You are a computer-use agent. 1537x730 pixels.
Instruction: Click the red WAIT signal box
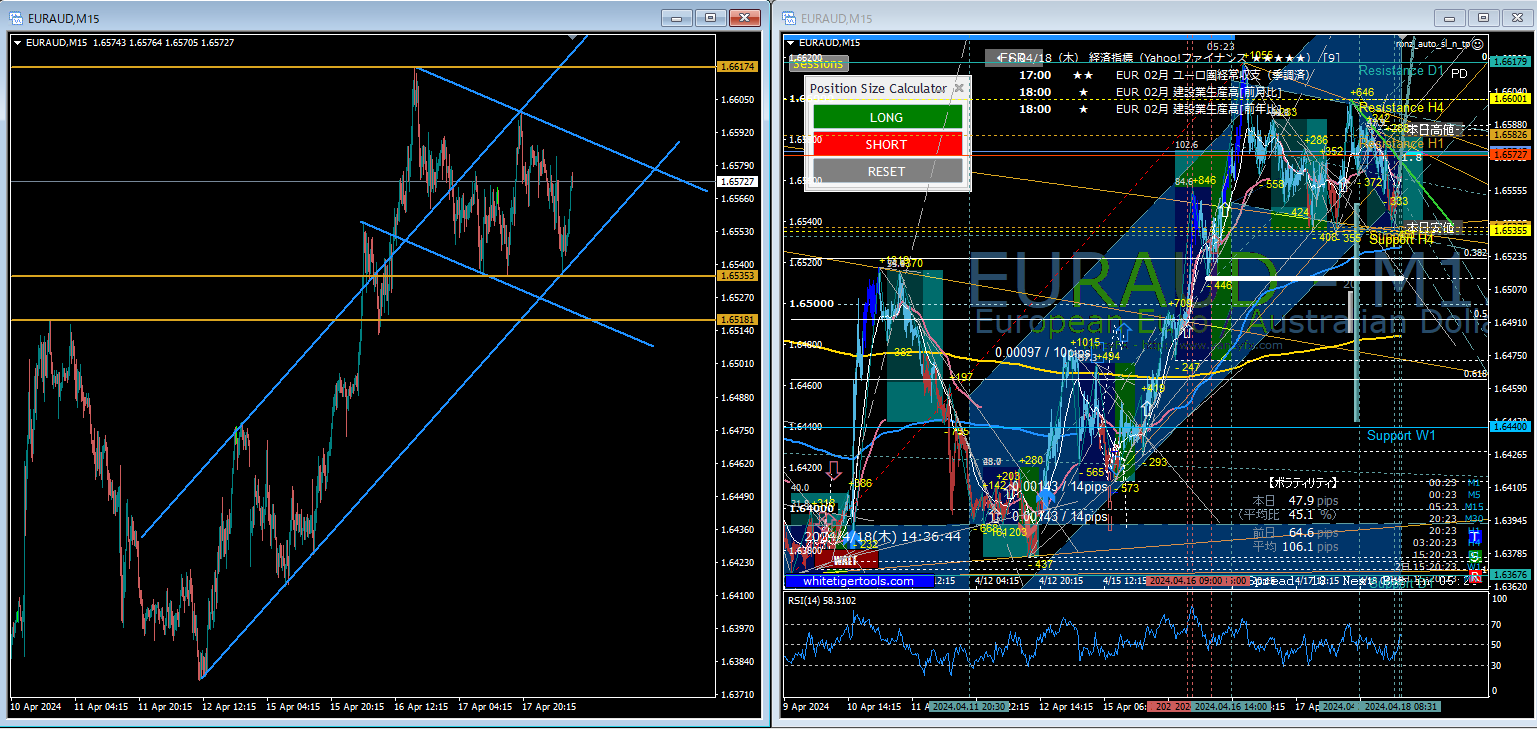click(846, 561)
